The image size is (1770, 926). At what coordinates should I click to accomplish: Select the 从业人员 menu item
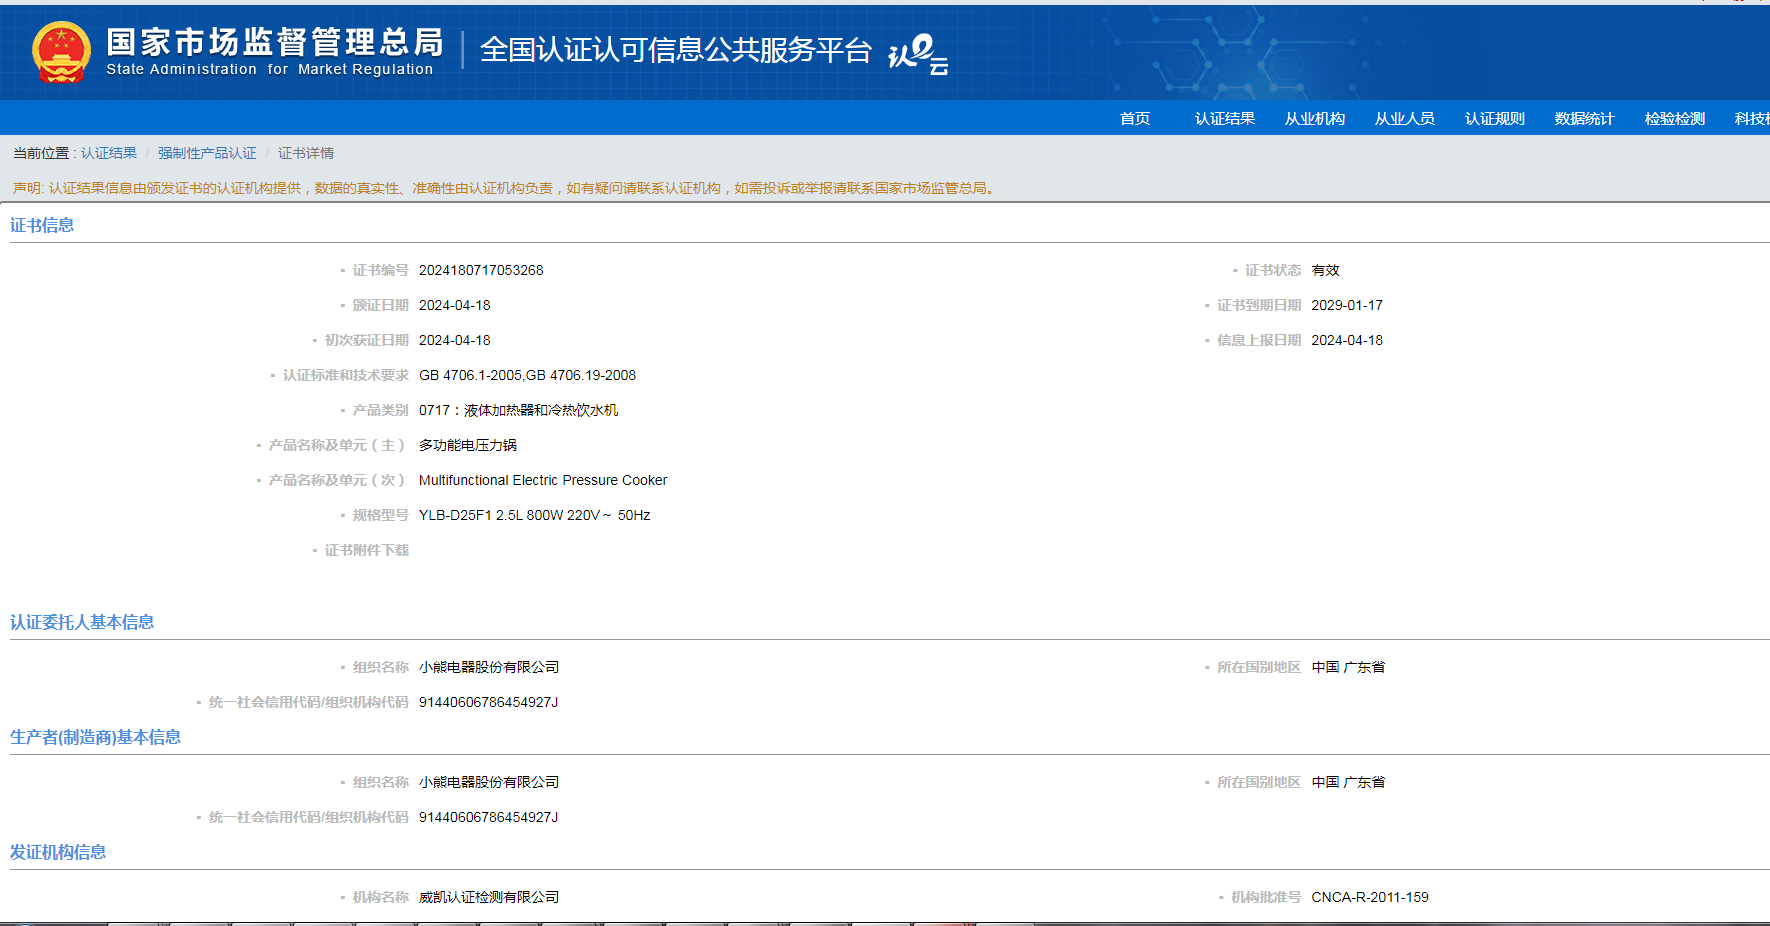[1405, 119]
